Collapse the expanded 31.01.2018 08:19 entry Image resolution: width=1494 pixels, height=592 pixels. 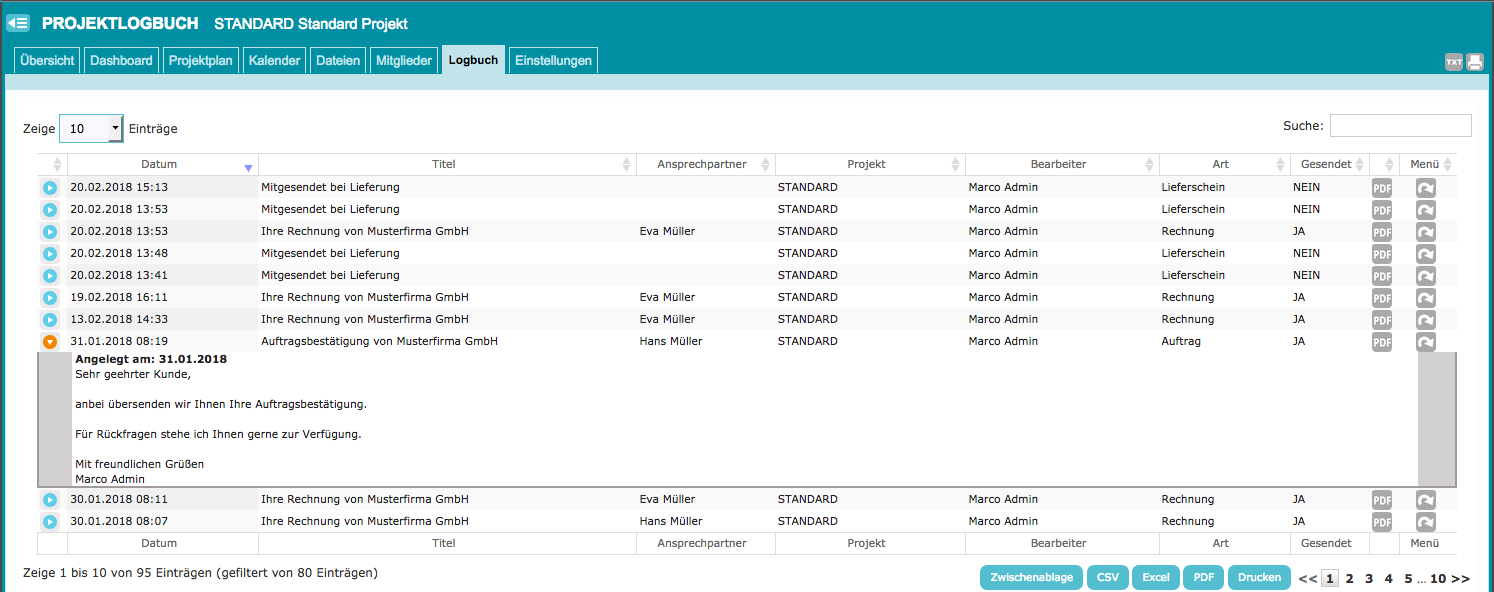(x=50, y=342)
